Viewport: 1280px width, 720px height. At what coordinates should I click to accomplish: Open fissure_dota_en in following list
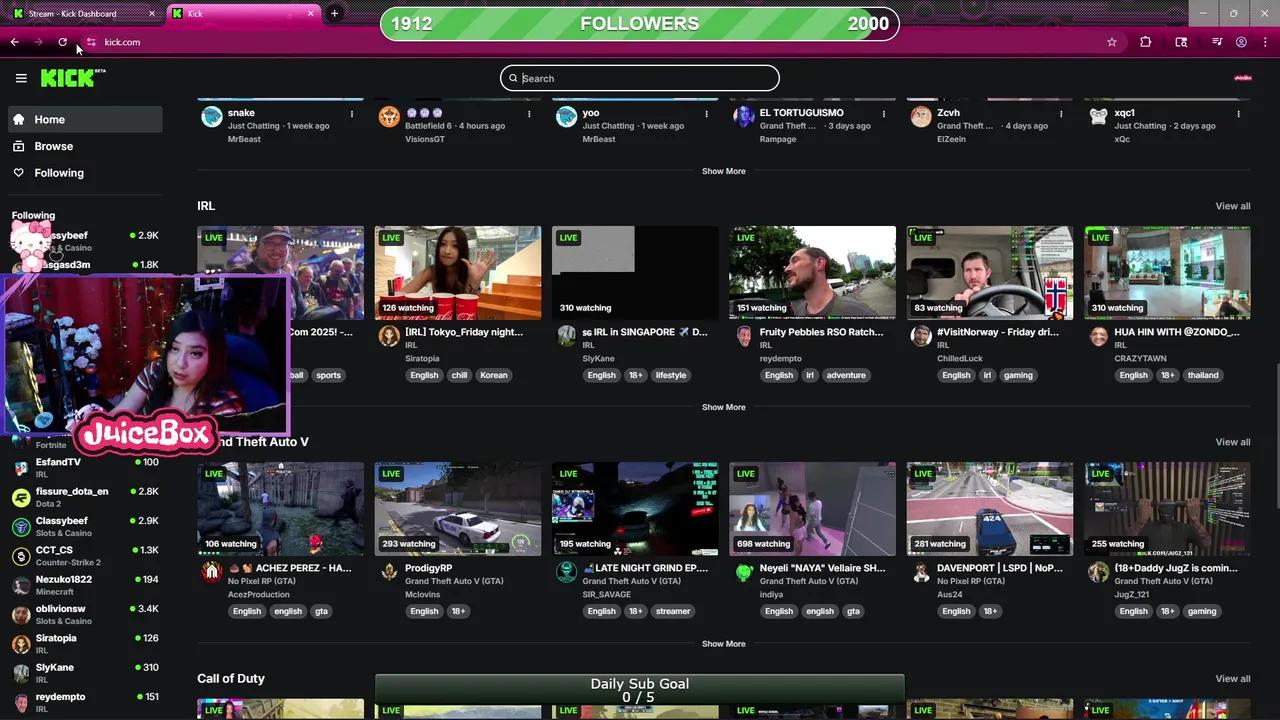[x=85, y=497]
